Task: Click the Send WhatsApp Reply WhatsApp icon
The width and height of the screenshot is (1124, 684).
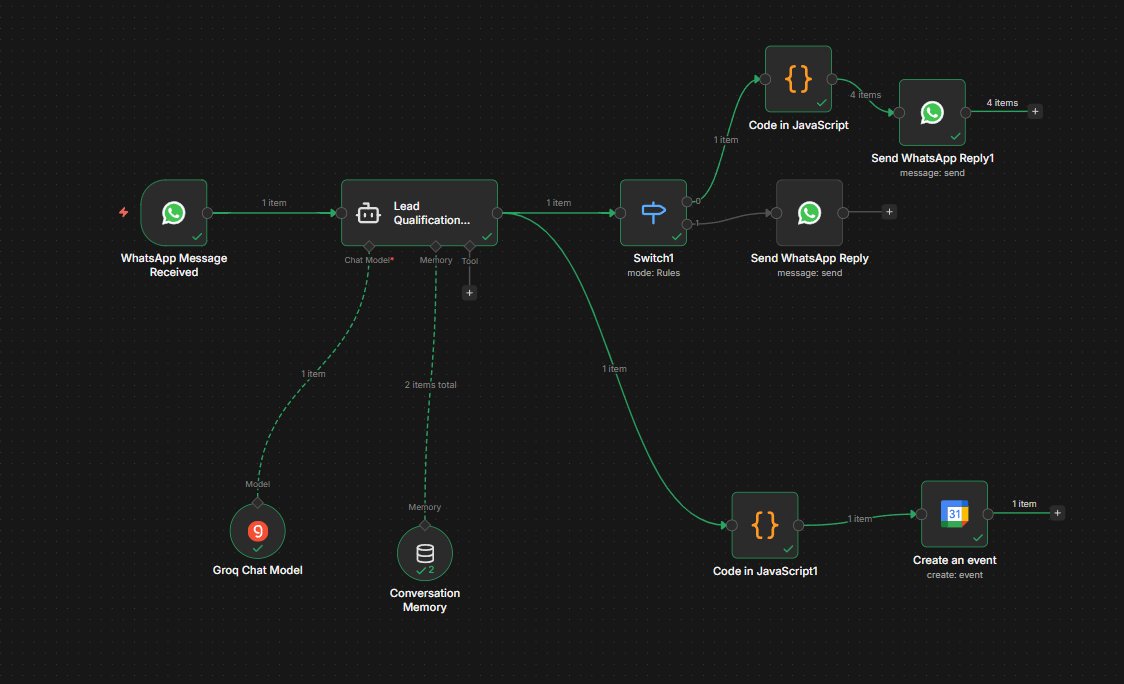Action: [x=810, y=212]
